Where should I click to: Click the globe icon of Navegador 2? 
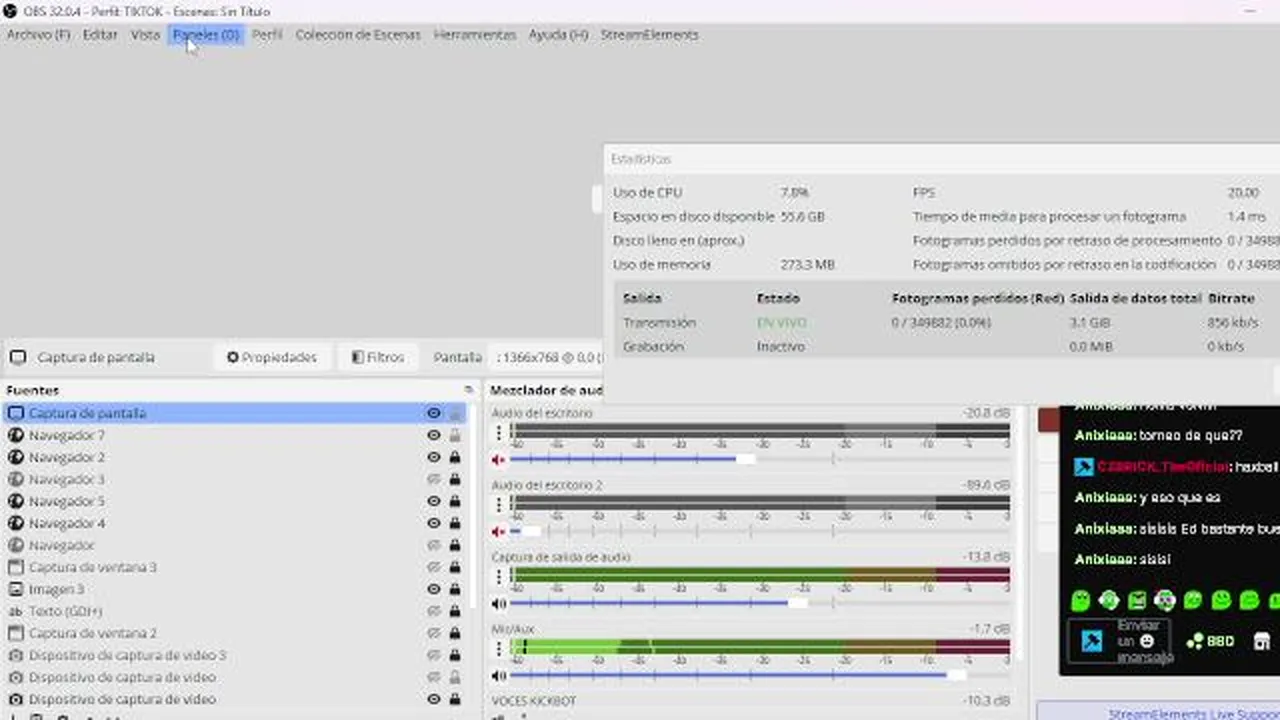click(x=16, y=457)
